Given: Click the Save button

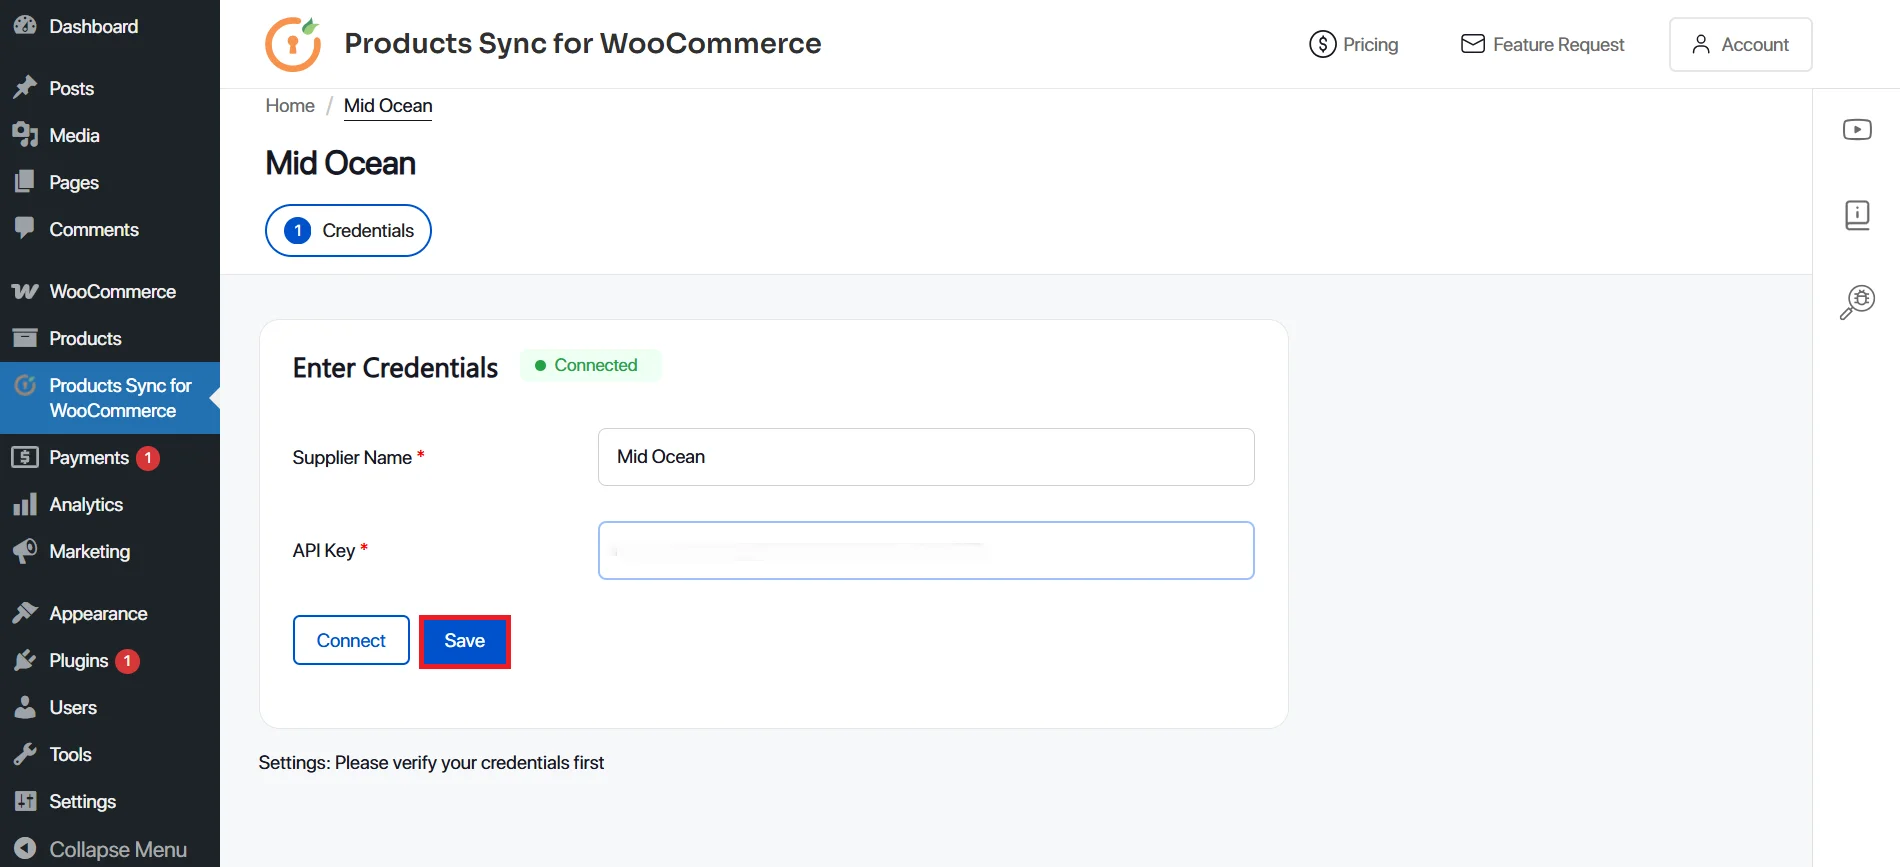Looking at the screenshot, I should click(x=465, y=641).
